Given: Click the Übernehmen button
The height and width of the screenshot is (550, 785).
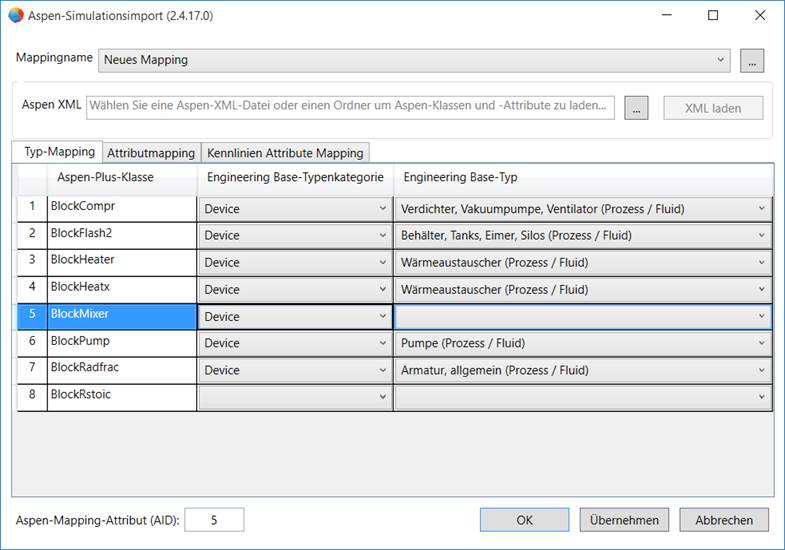Looking at the screenshot, I should click(x=624, y=520).
